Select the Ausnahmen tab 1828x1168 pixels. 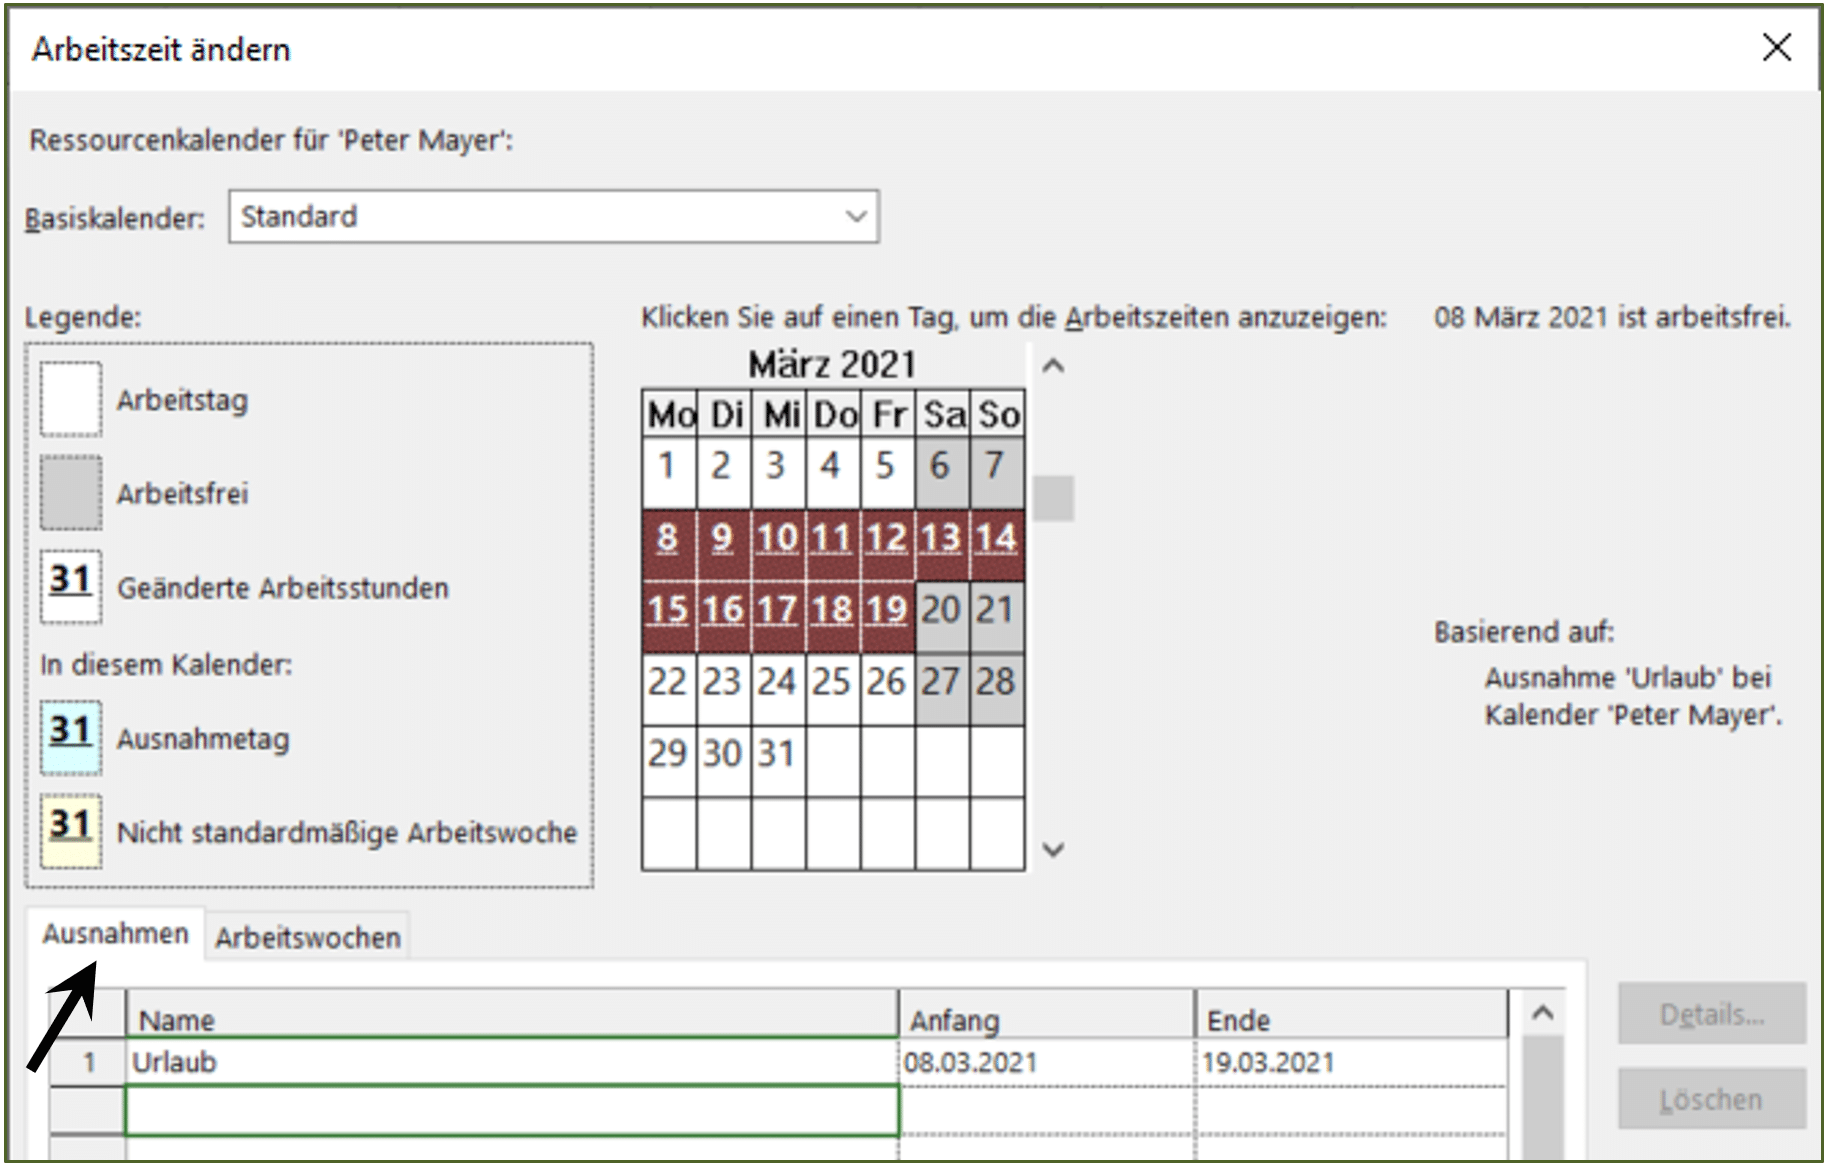point(116,934)
